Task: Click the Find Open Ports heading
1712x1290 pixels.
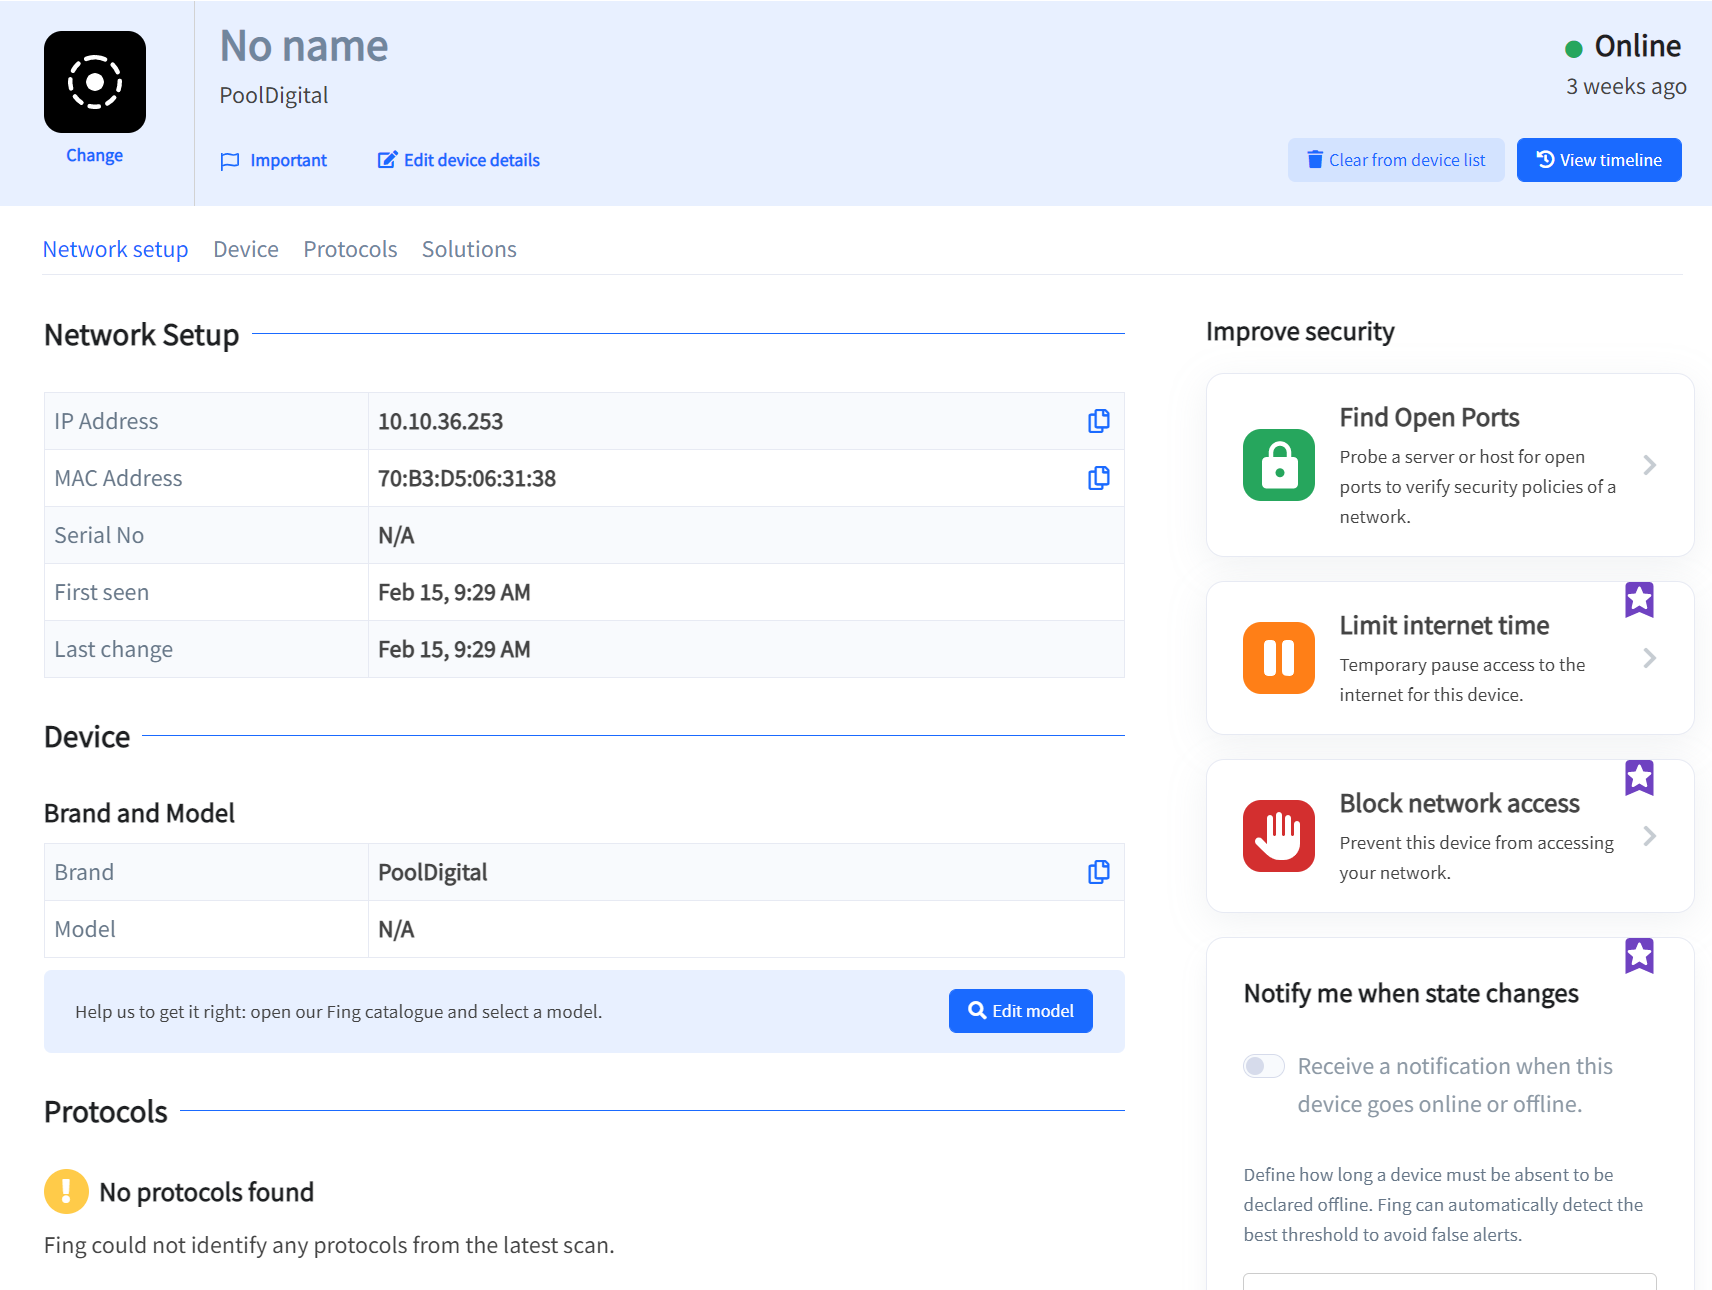Action: point(1429,417)
